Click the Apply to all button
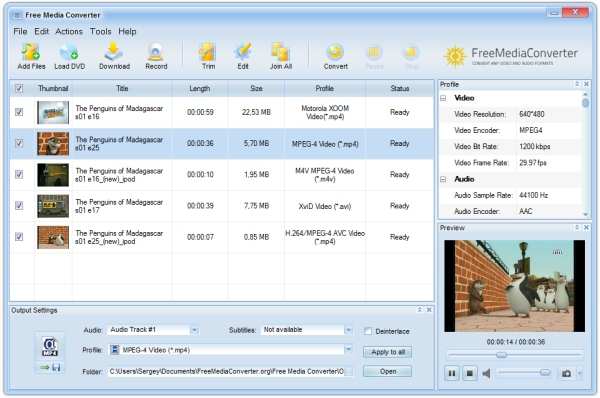 tap(388, 352)
